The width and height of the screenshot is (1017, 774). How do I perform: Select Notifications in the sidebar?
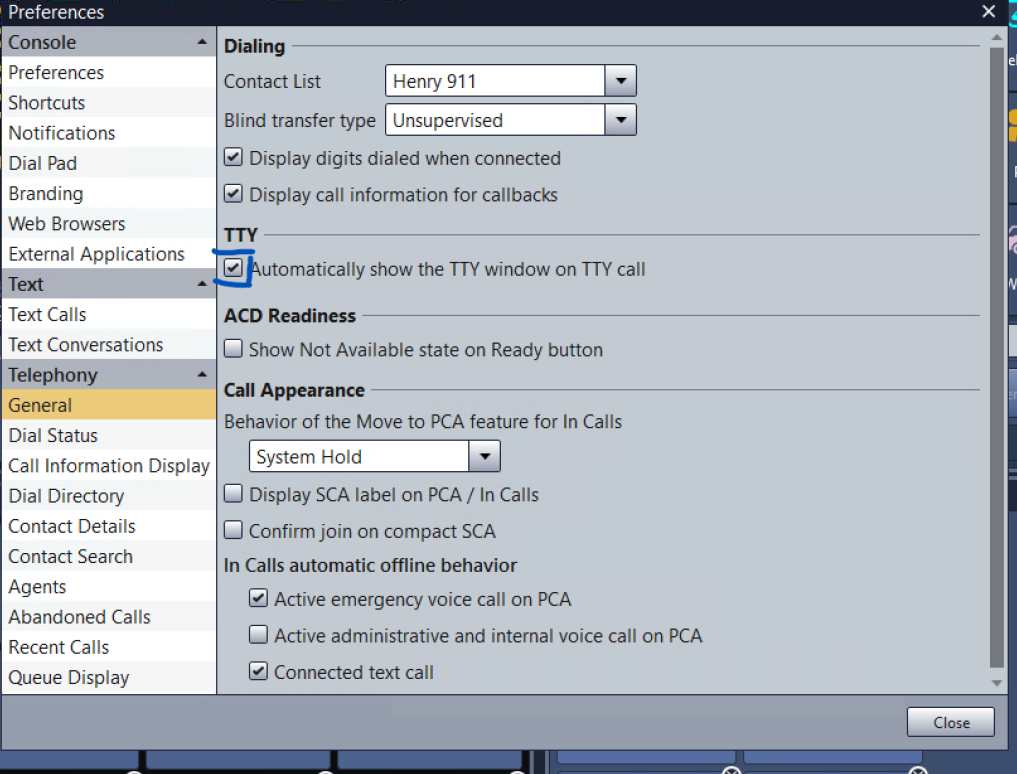pos(109,132)
